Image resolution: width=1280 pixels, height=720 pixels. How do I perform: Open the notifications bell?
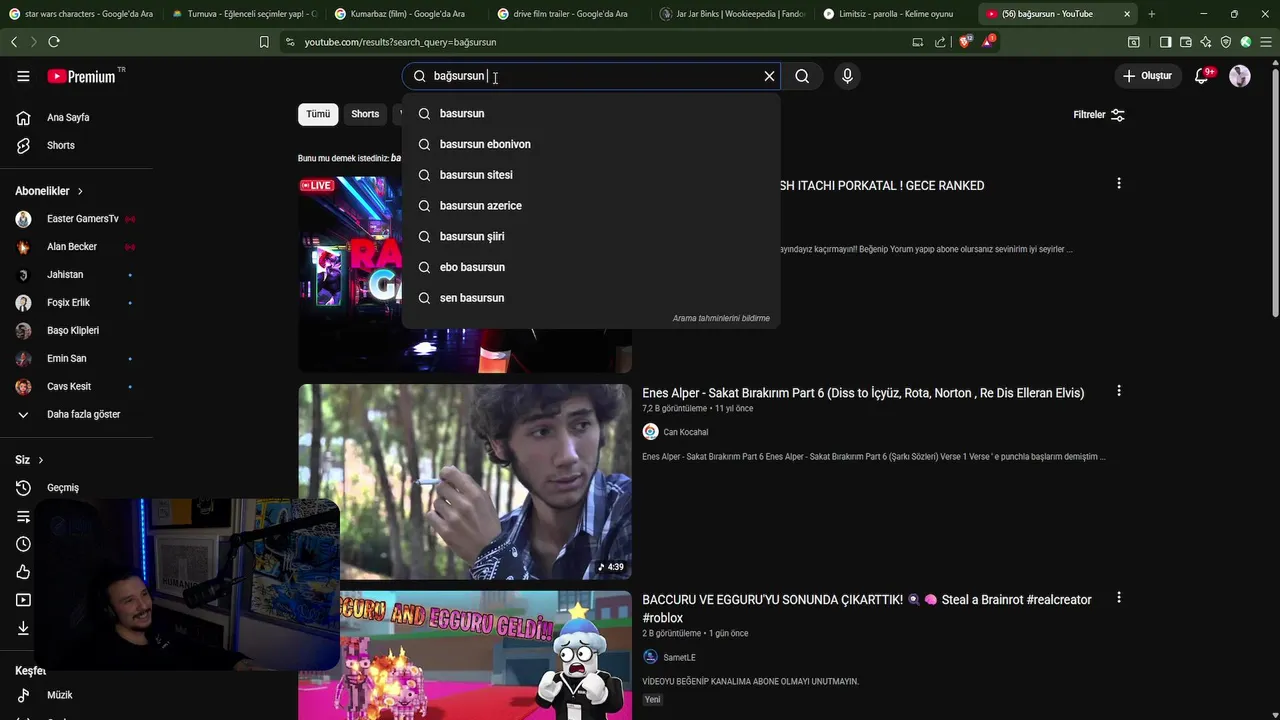coord(1202,76)
